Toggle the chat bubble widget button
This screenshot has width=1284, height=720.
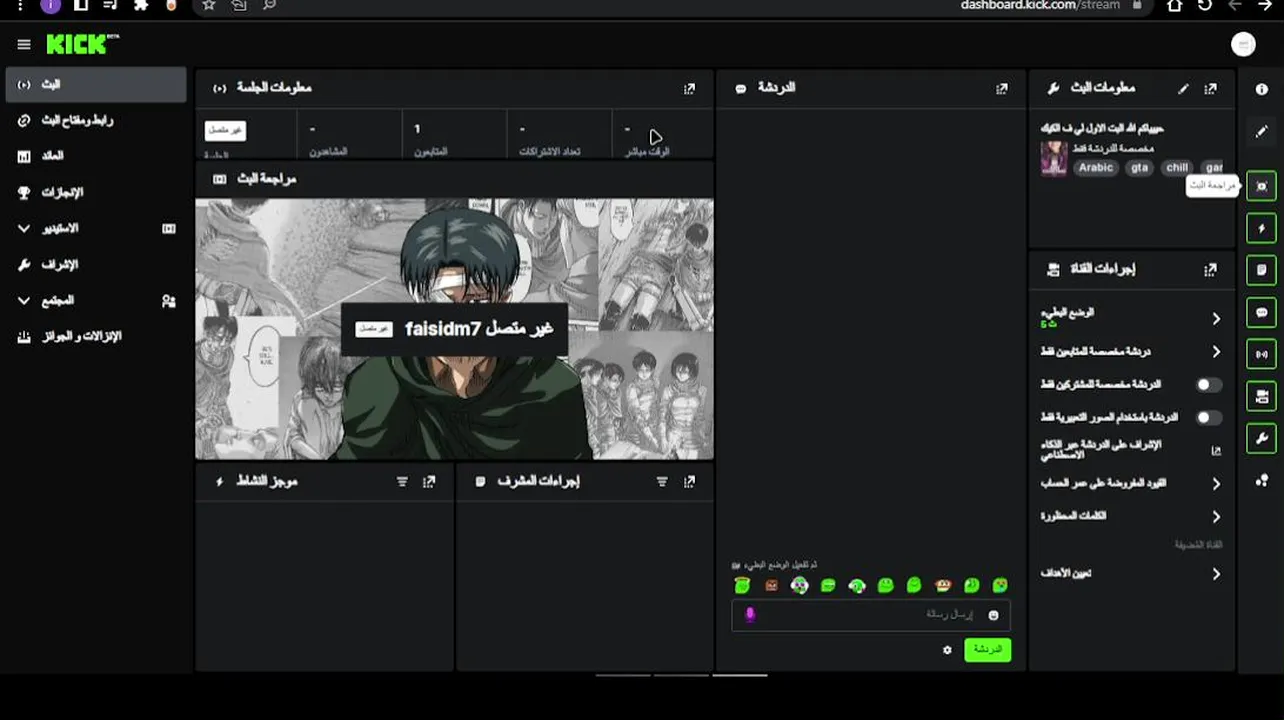pos(1262,312)
